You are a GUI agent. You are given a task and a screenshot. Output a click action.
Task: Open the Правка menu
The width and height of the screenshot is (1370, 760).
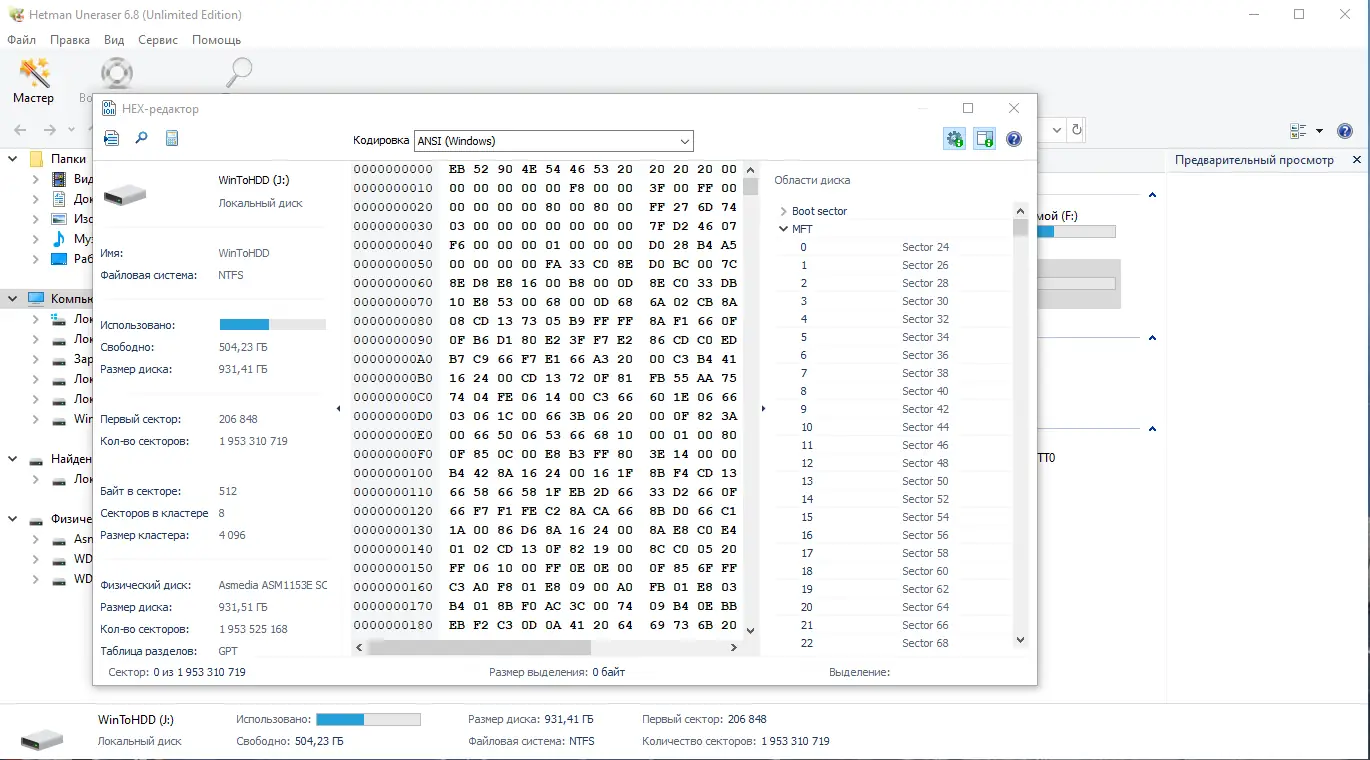coord(70,40)
